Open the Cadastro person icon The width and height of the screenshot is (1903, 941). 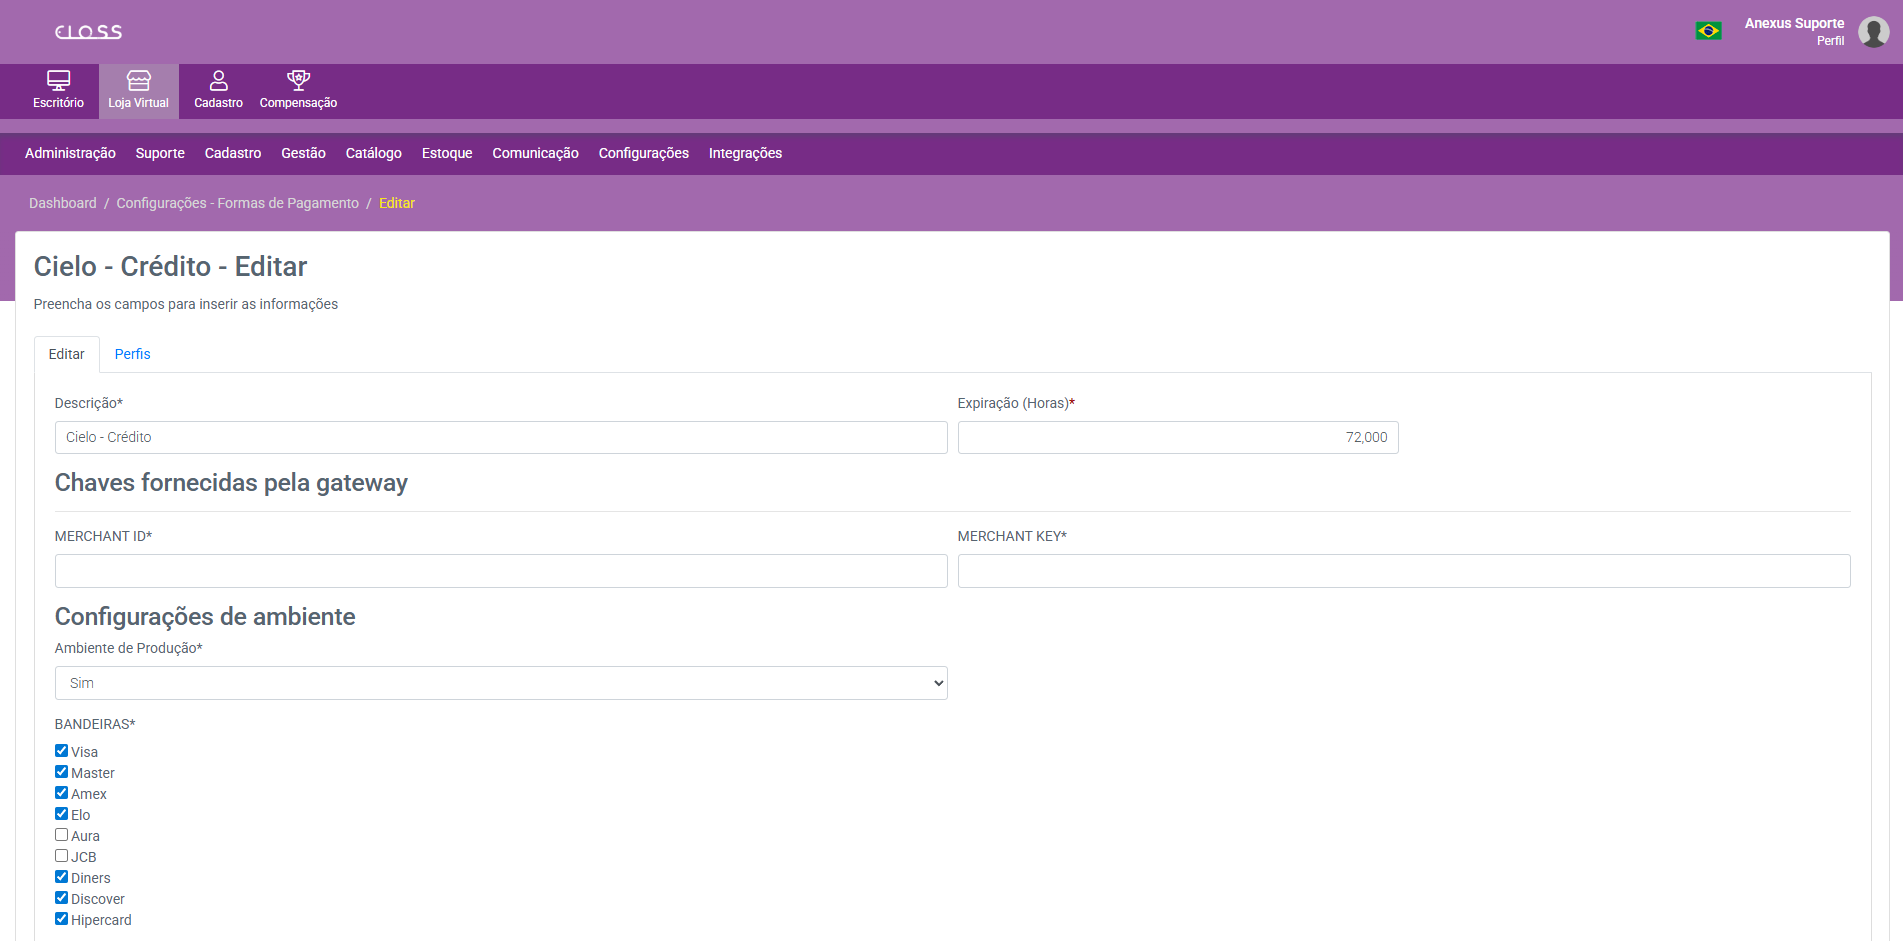click(218, 81)
